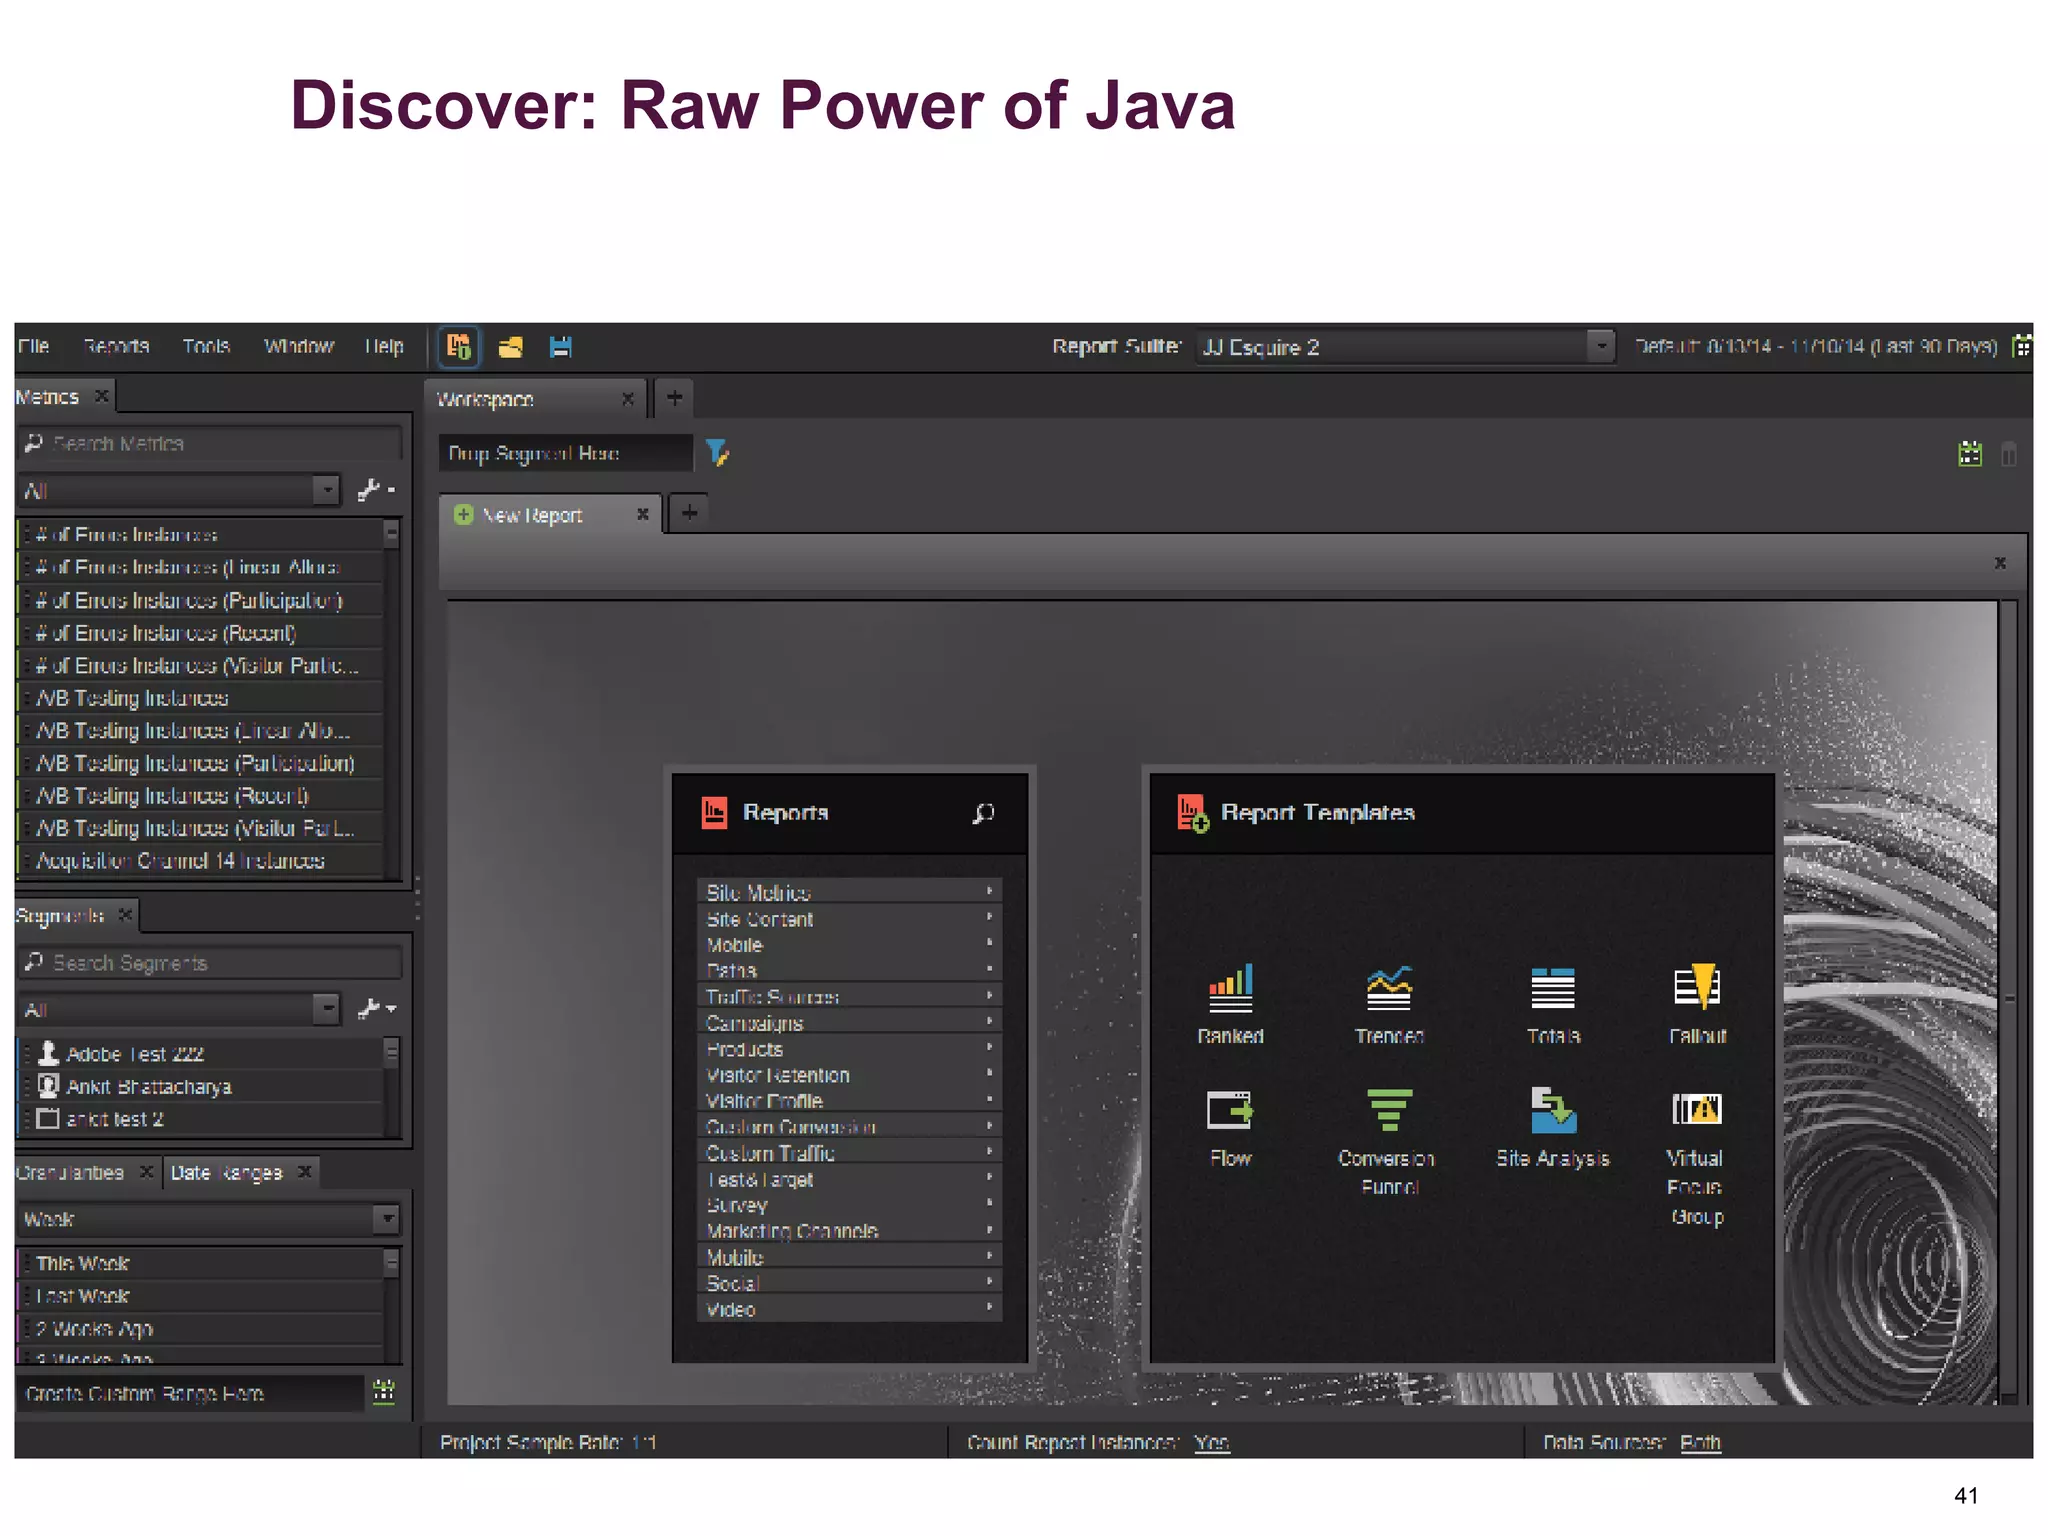2048x1536 pixels.
Task: Expand the Products reports submenu
Action: tap(850, 1048)
